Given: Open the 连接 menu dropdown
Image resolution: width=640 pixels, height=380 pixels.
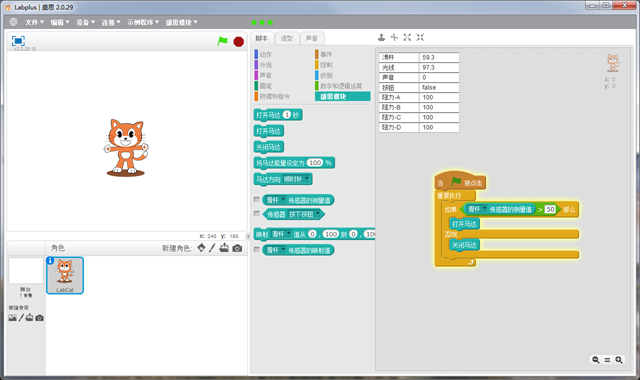Looking at the screenshot, I should 111,22.
